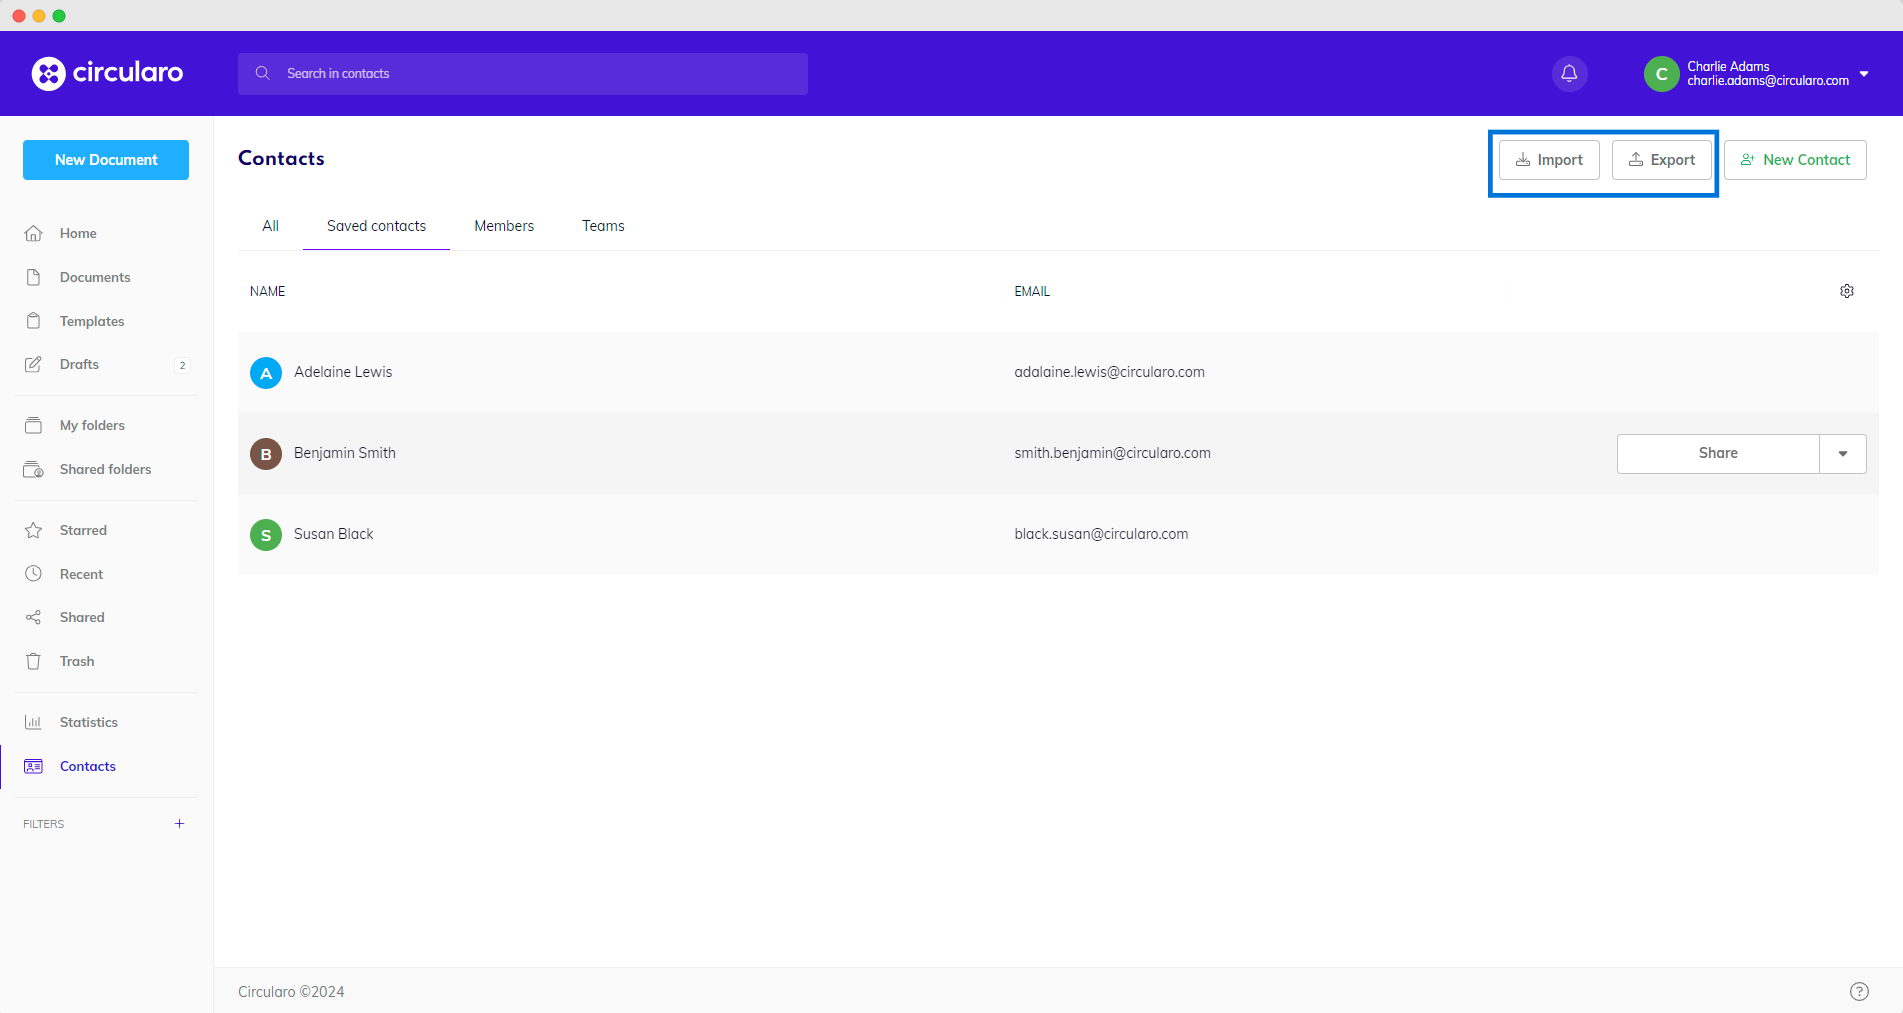This screenshot has width=1903, height=1013.
Task: Expand the Share button dropdown arrow
Action: click(x=1842, y=454)
